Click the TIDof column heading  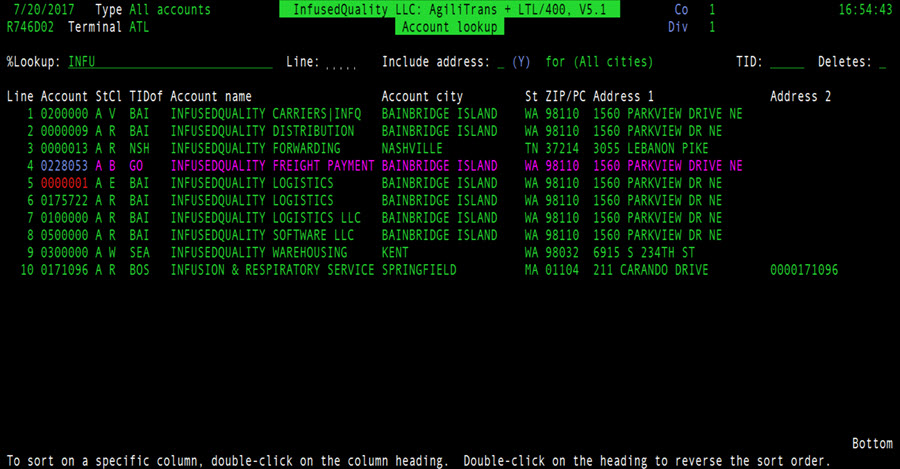pyautogui.click(x=145, y=96)
